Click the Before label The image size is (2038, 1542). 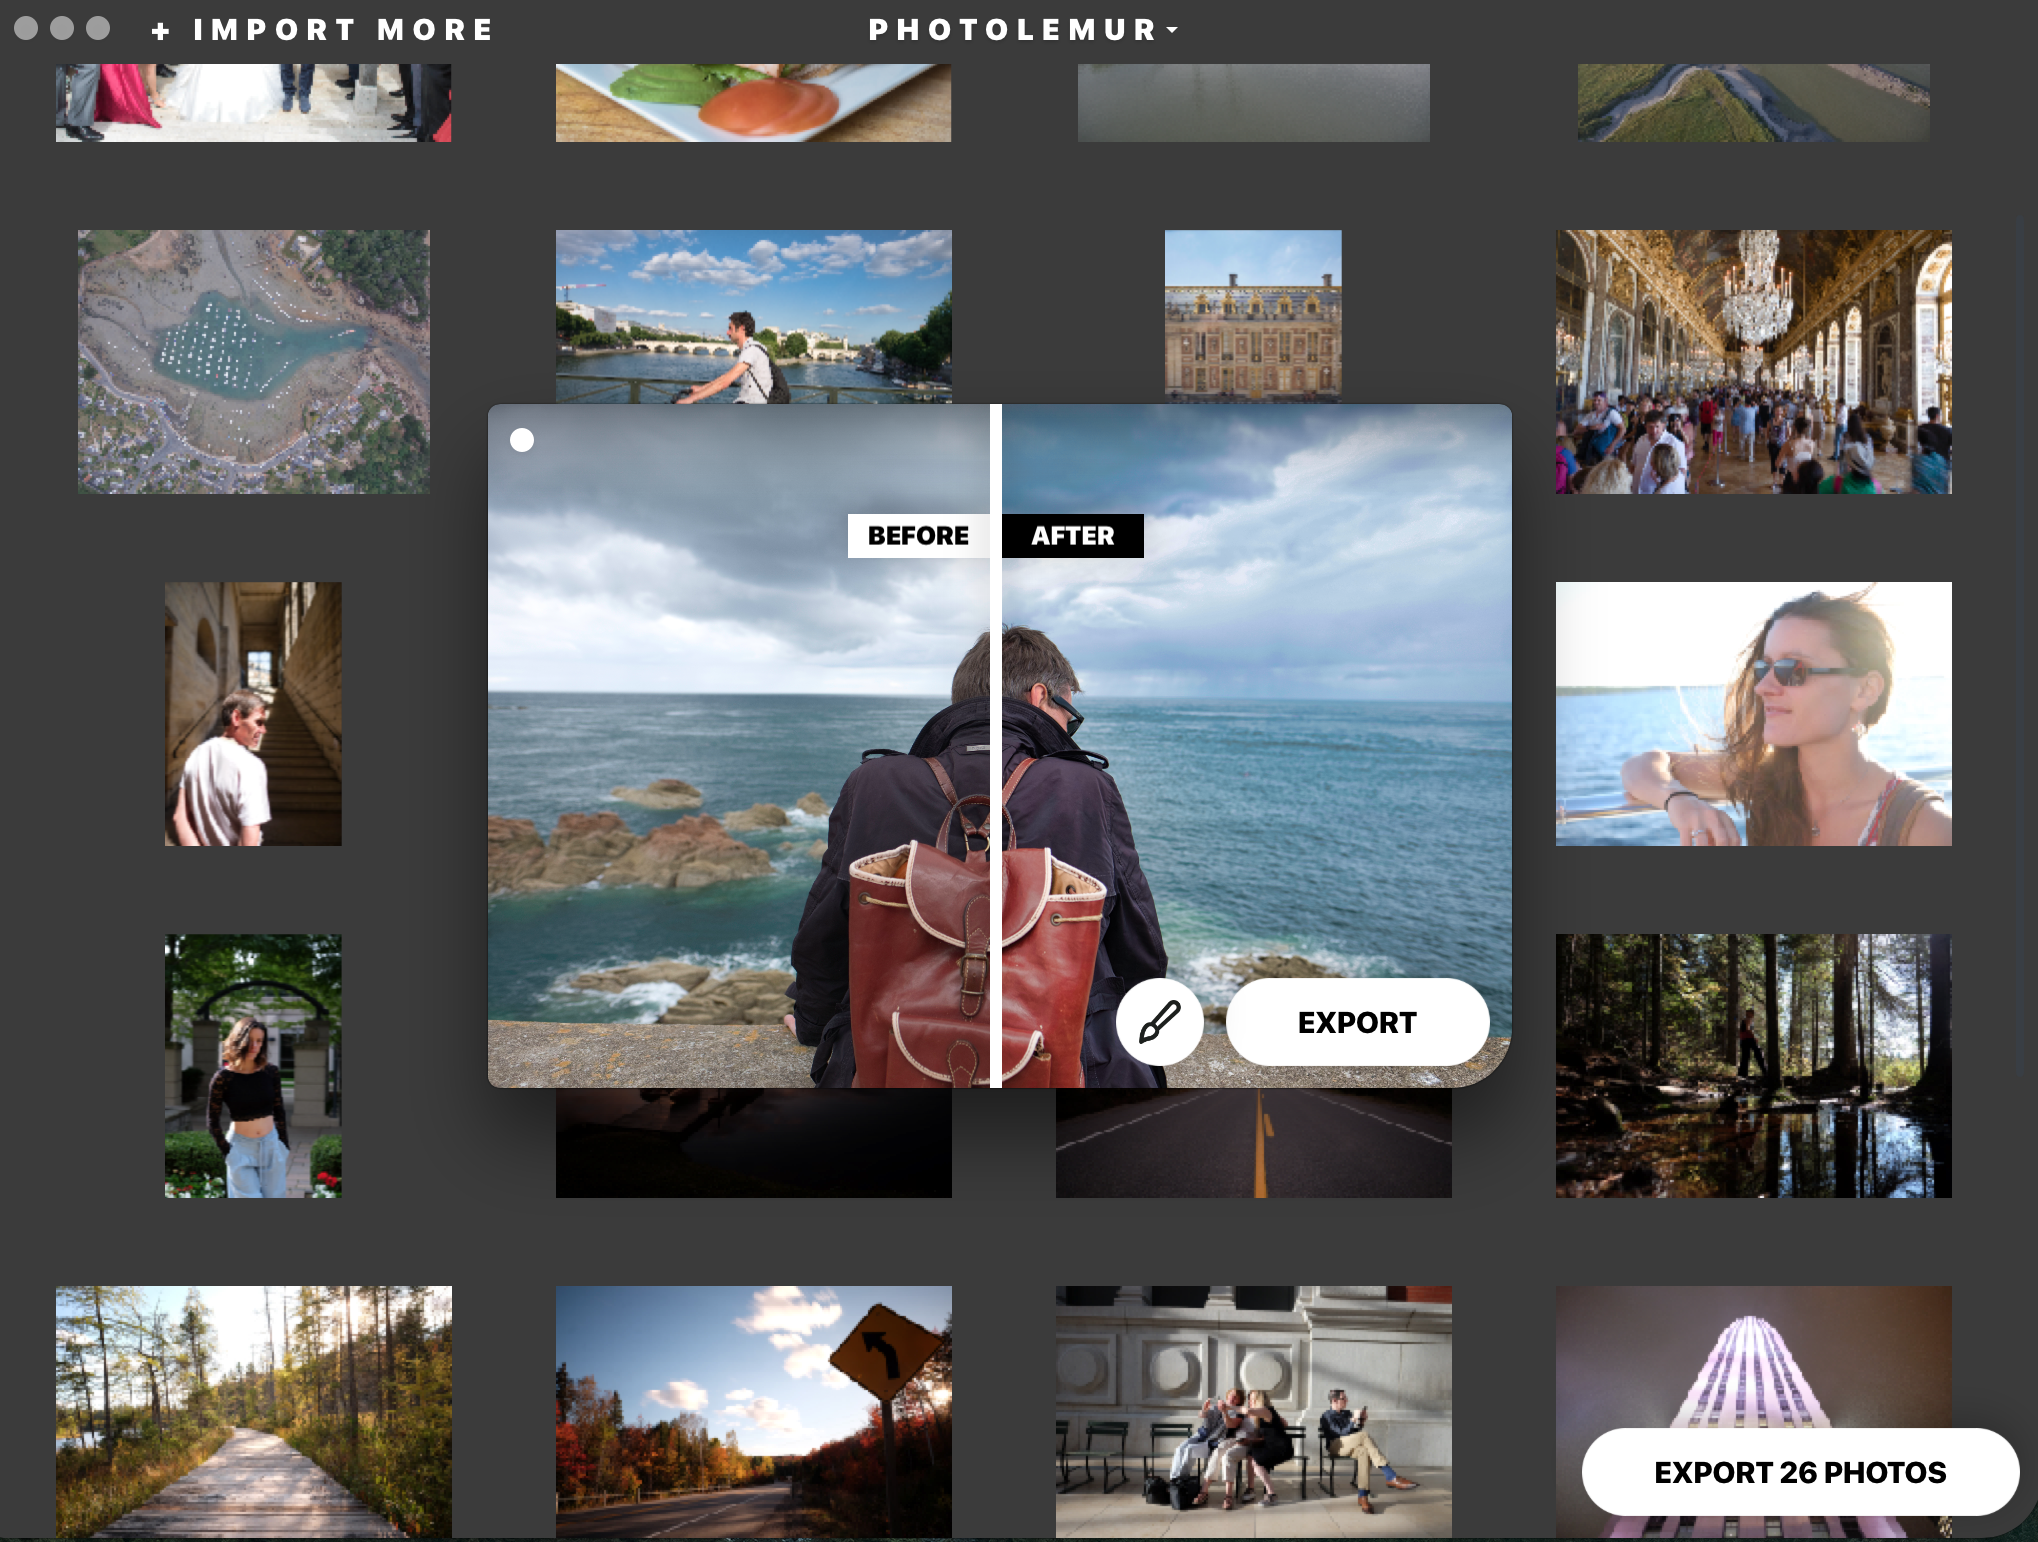tap(918, 536)
